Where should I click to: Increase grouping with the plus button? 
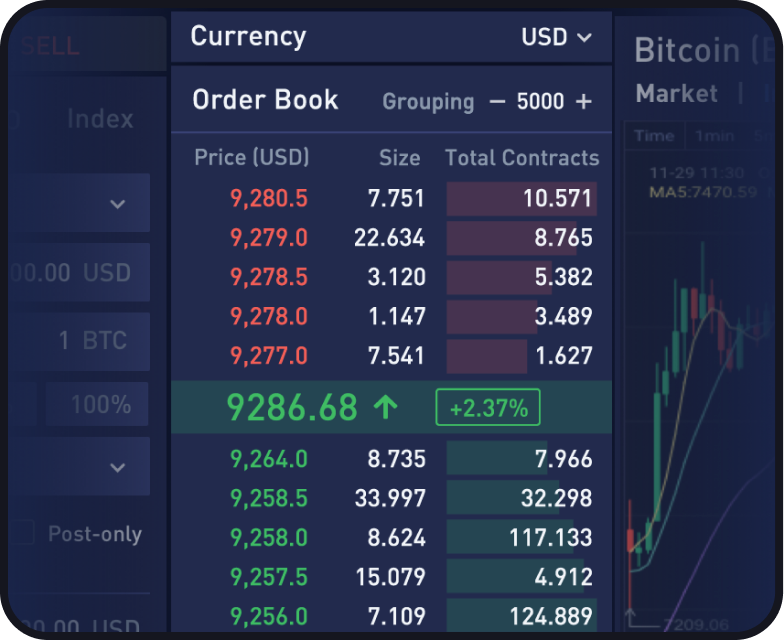584,102
